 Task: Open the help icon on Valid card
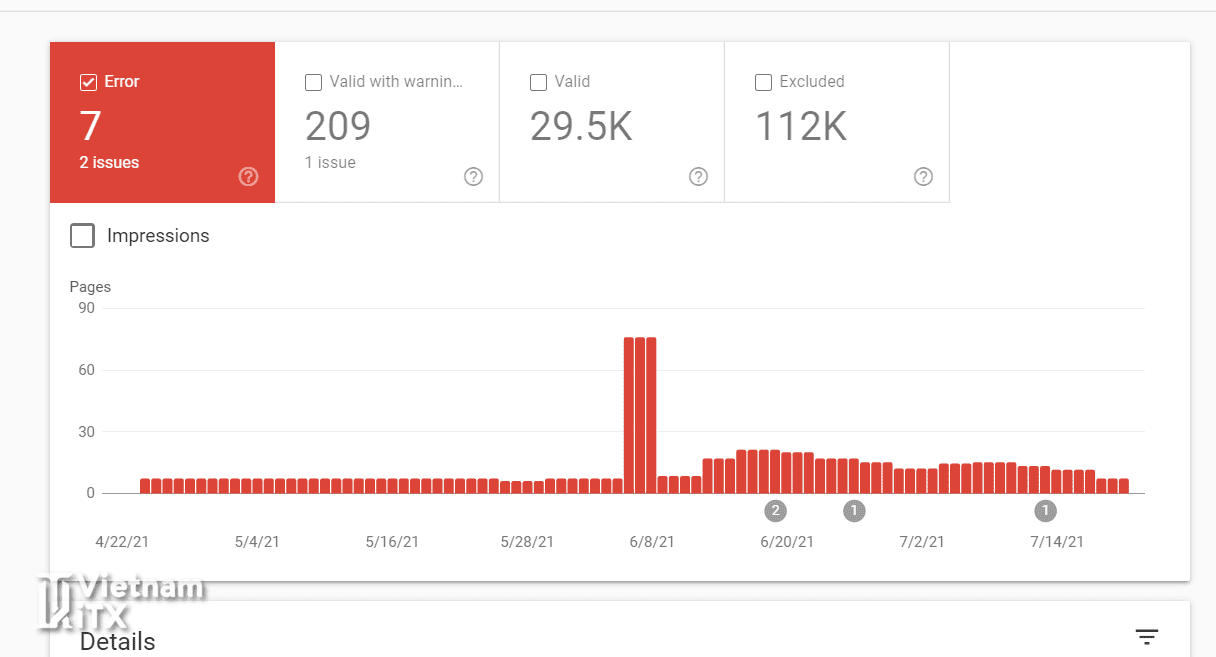tap(699, 177)
